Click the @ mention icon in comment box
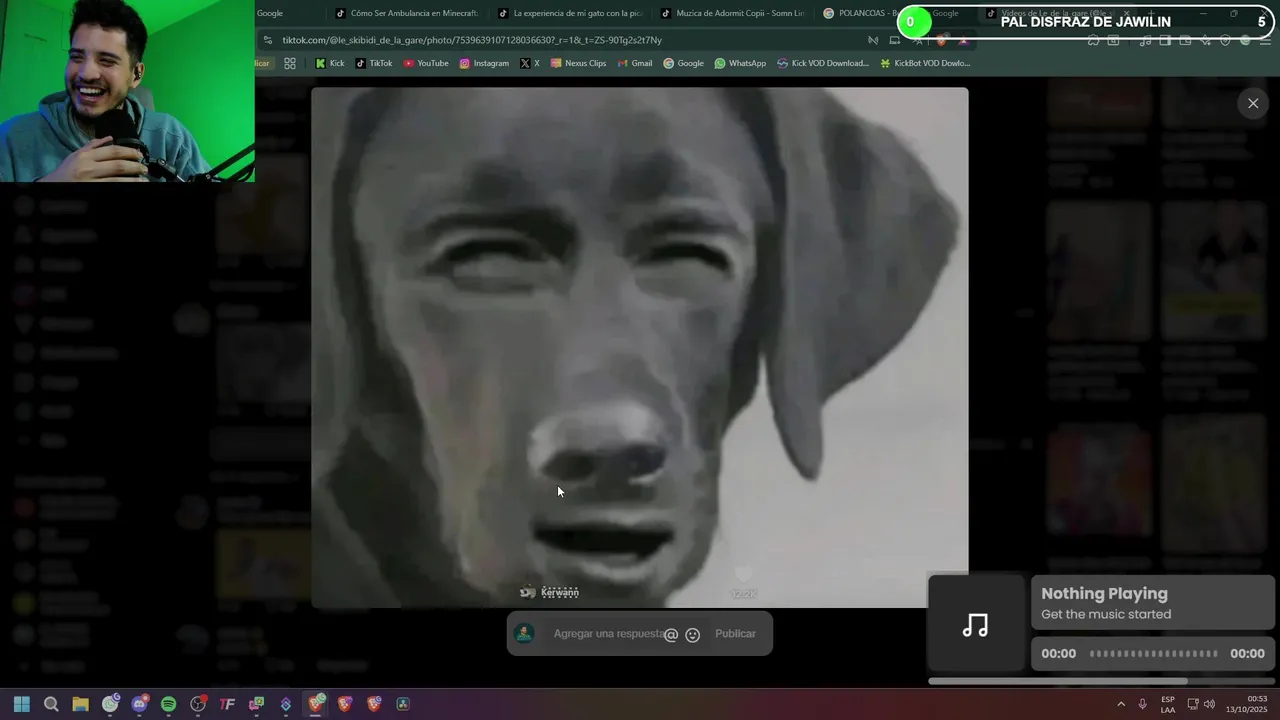This screenshot has height=720, width=1280. click(671, 634)
